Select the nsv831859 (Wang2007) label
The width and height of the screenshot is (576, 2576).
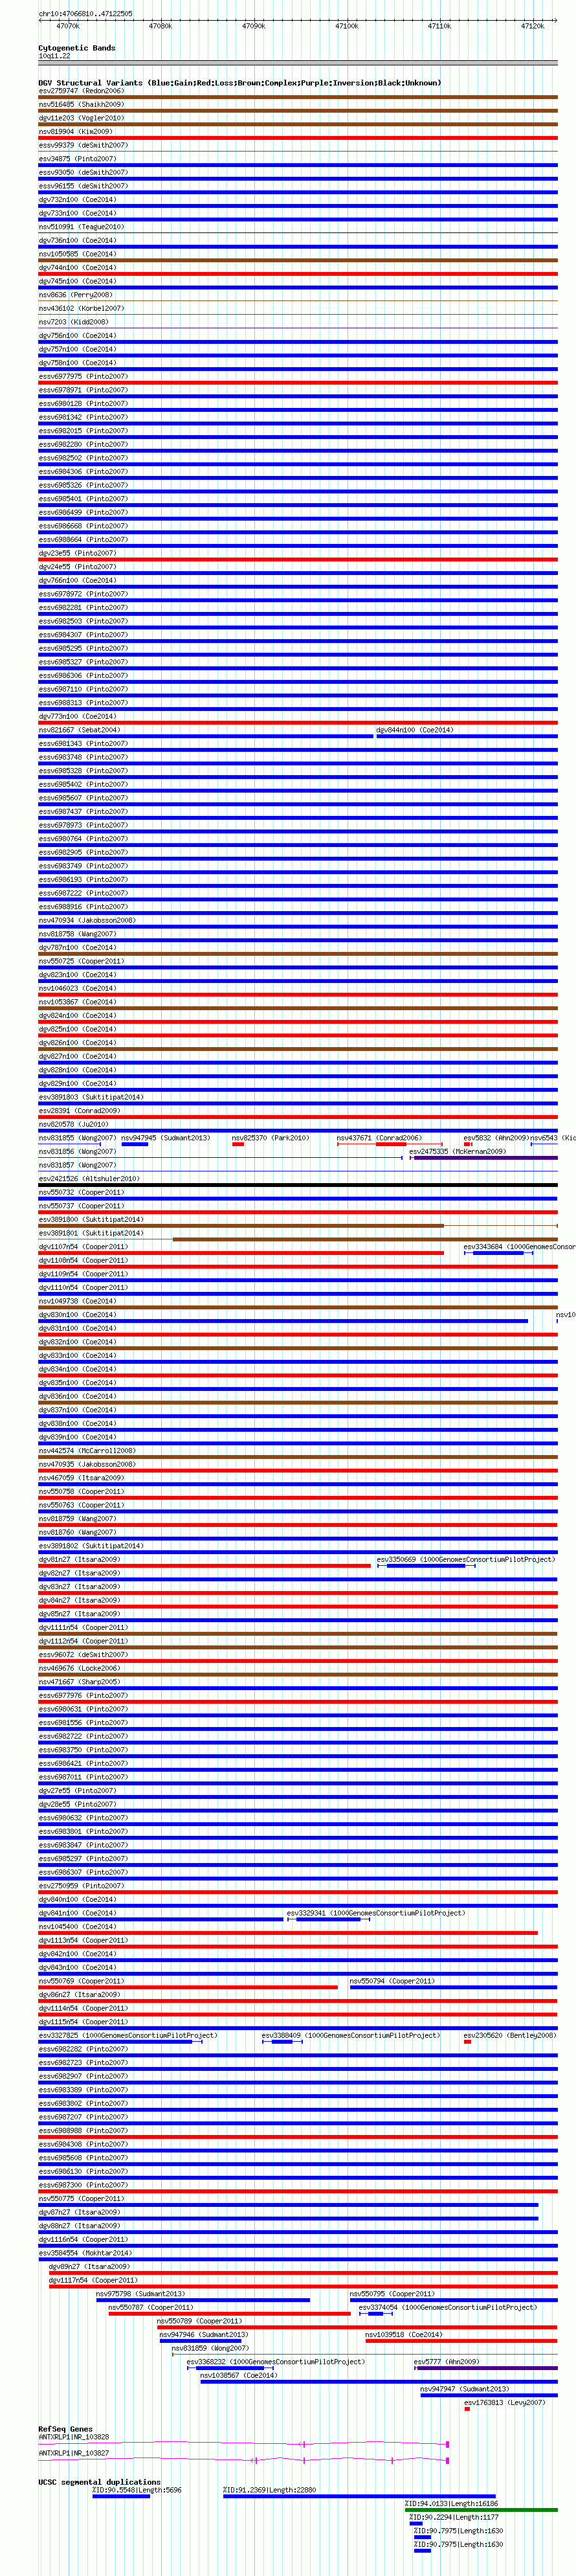tap(210, 2347)
